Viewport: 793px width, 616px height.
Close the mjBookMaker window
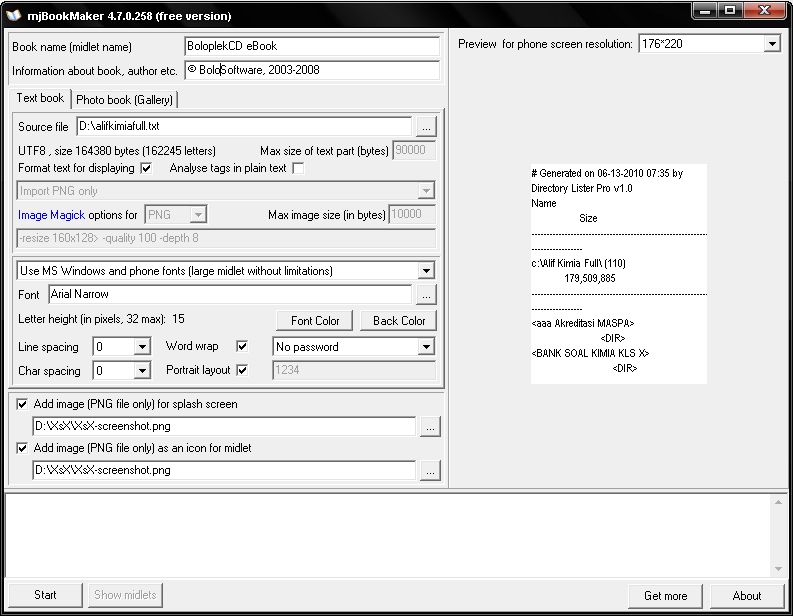pos(764,11)
